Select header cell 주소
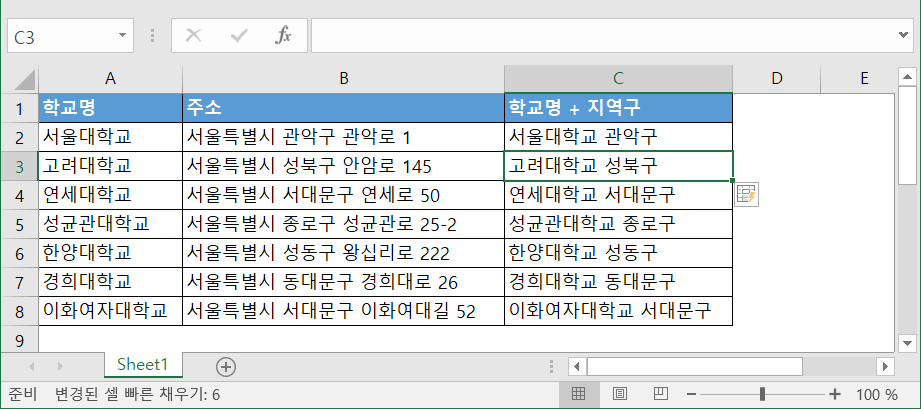The height and width of the screenshot is (409, 921). [344, 108]
